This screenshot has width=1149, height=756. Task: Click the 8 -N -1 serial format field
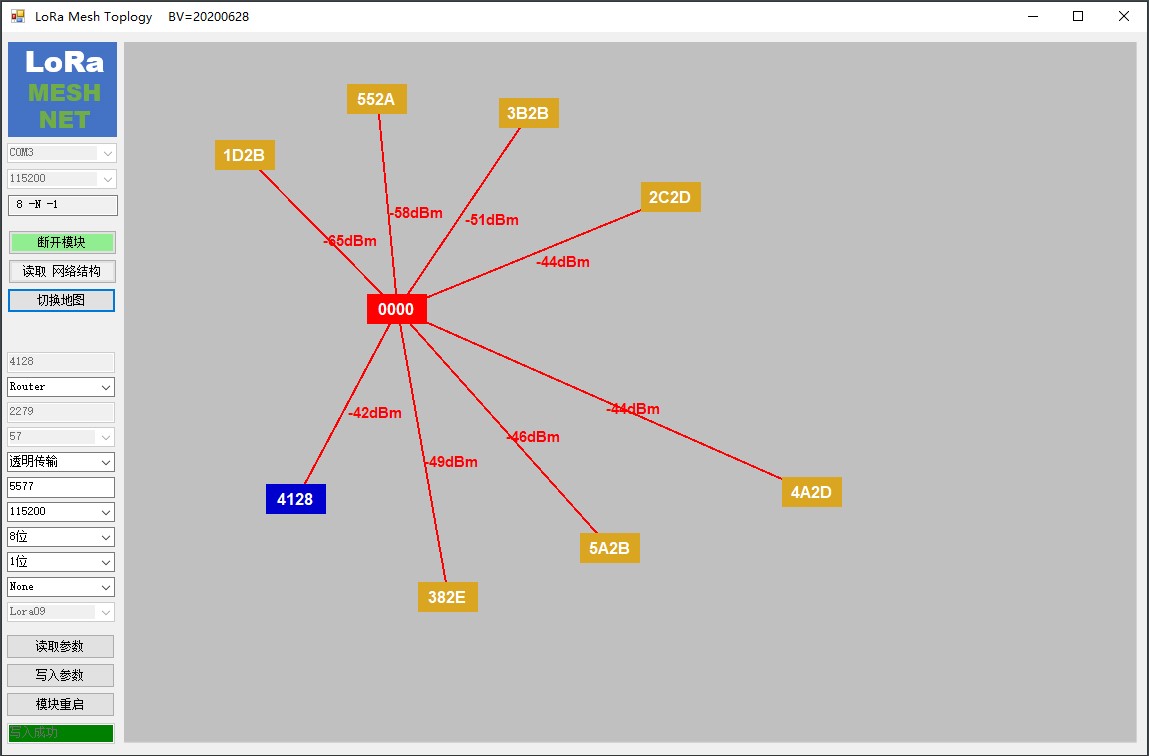point(62,205)
